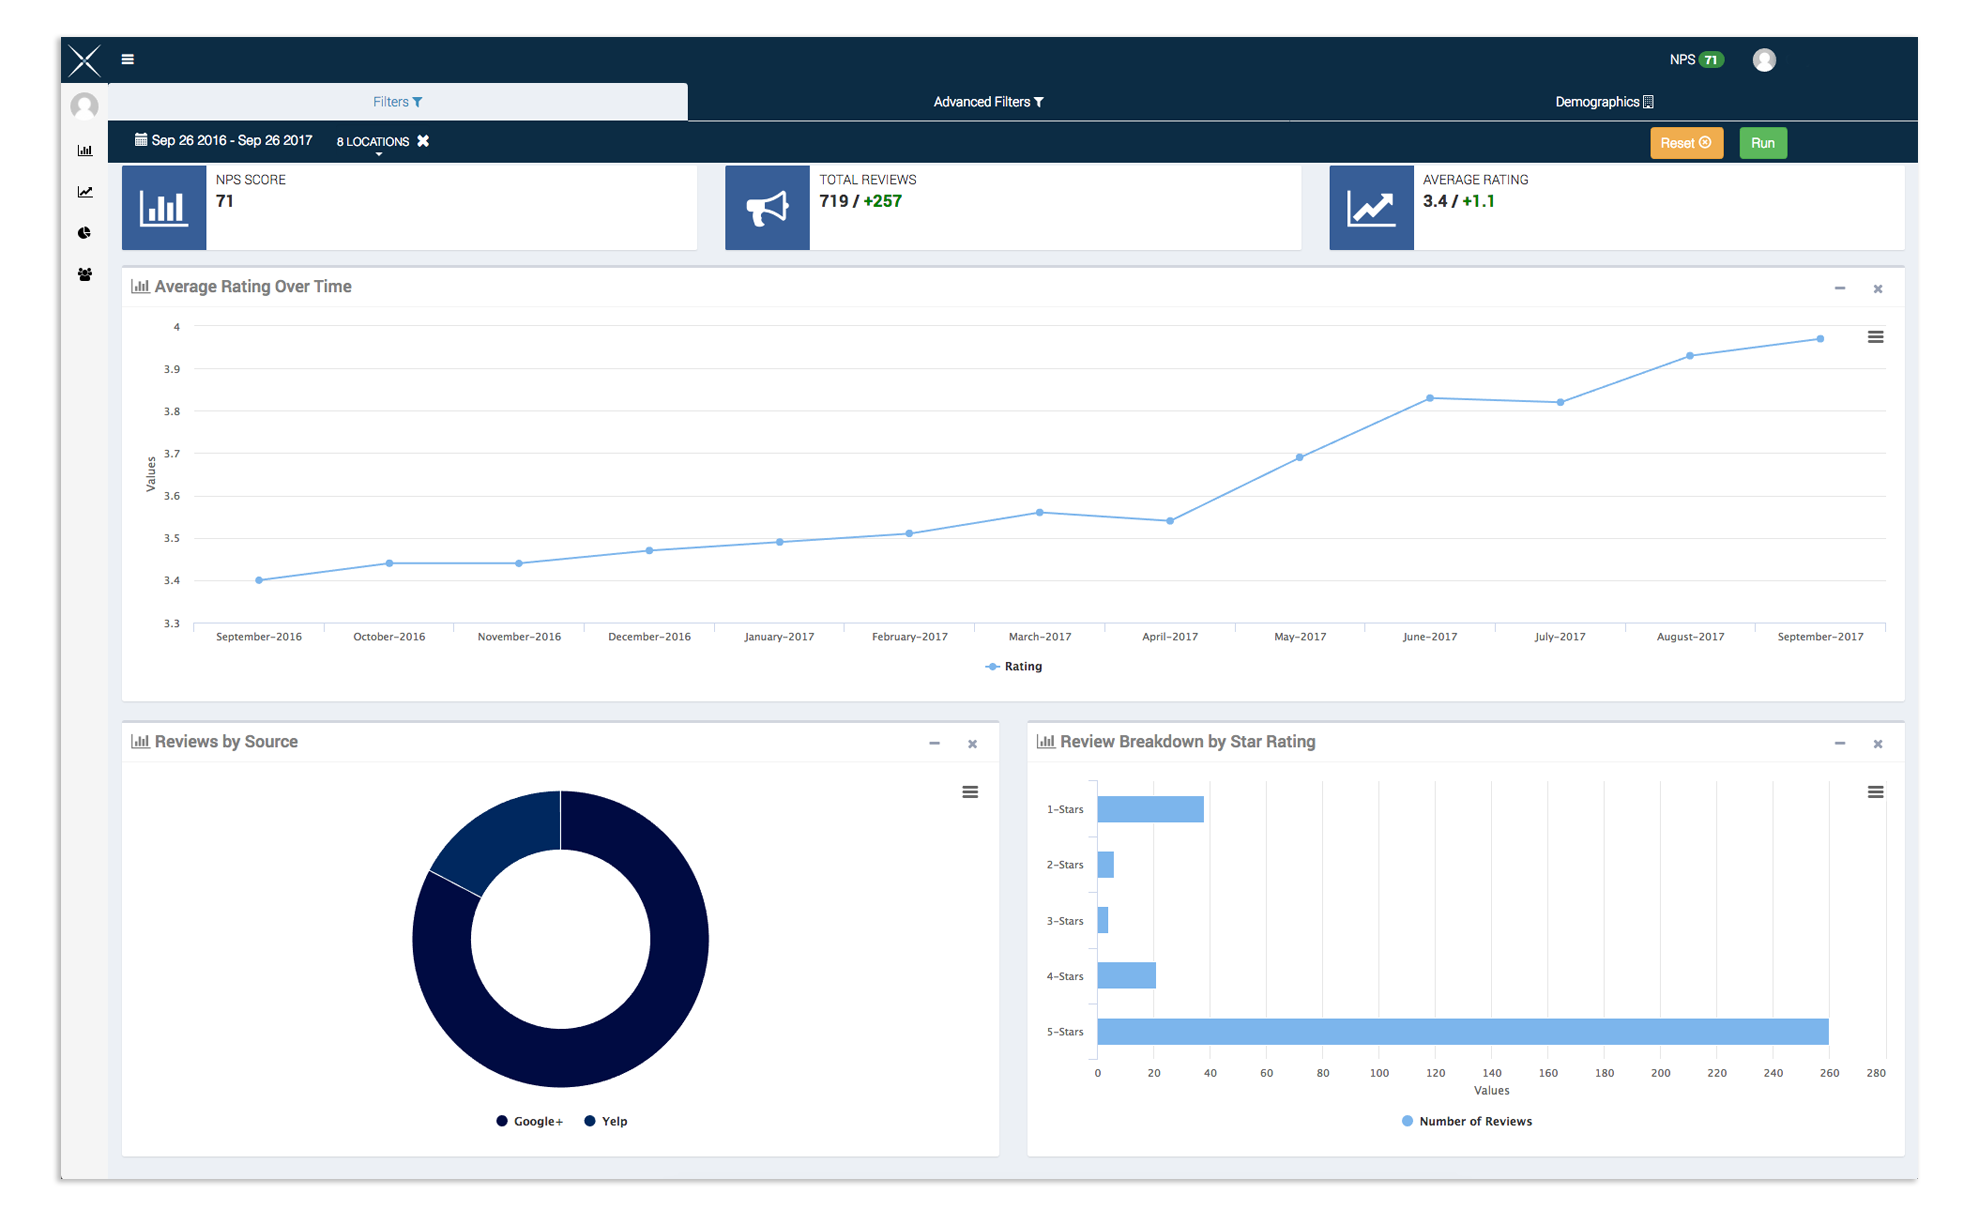1979x1217 pixels.
Task: Click the green Run button
Action: [x=1762, y=143]
